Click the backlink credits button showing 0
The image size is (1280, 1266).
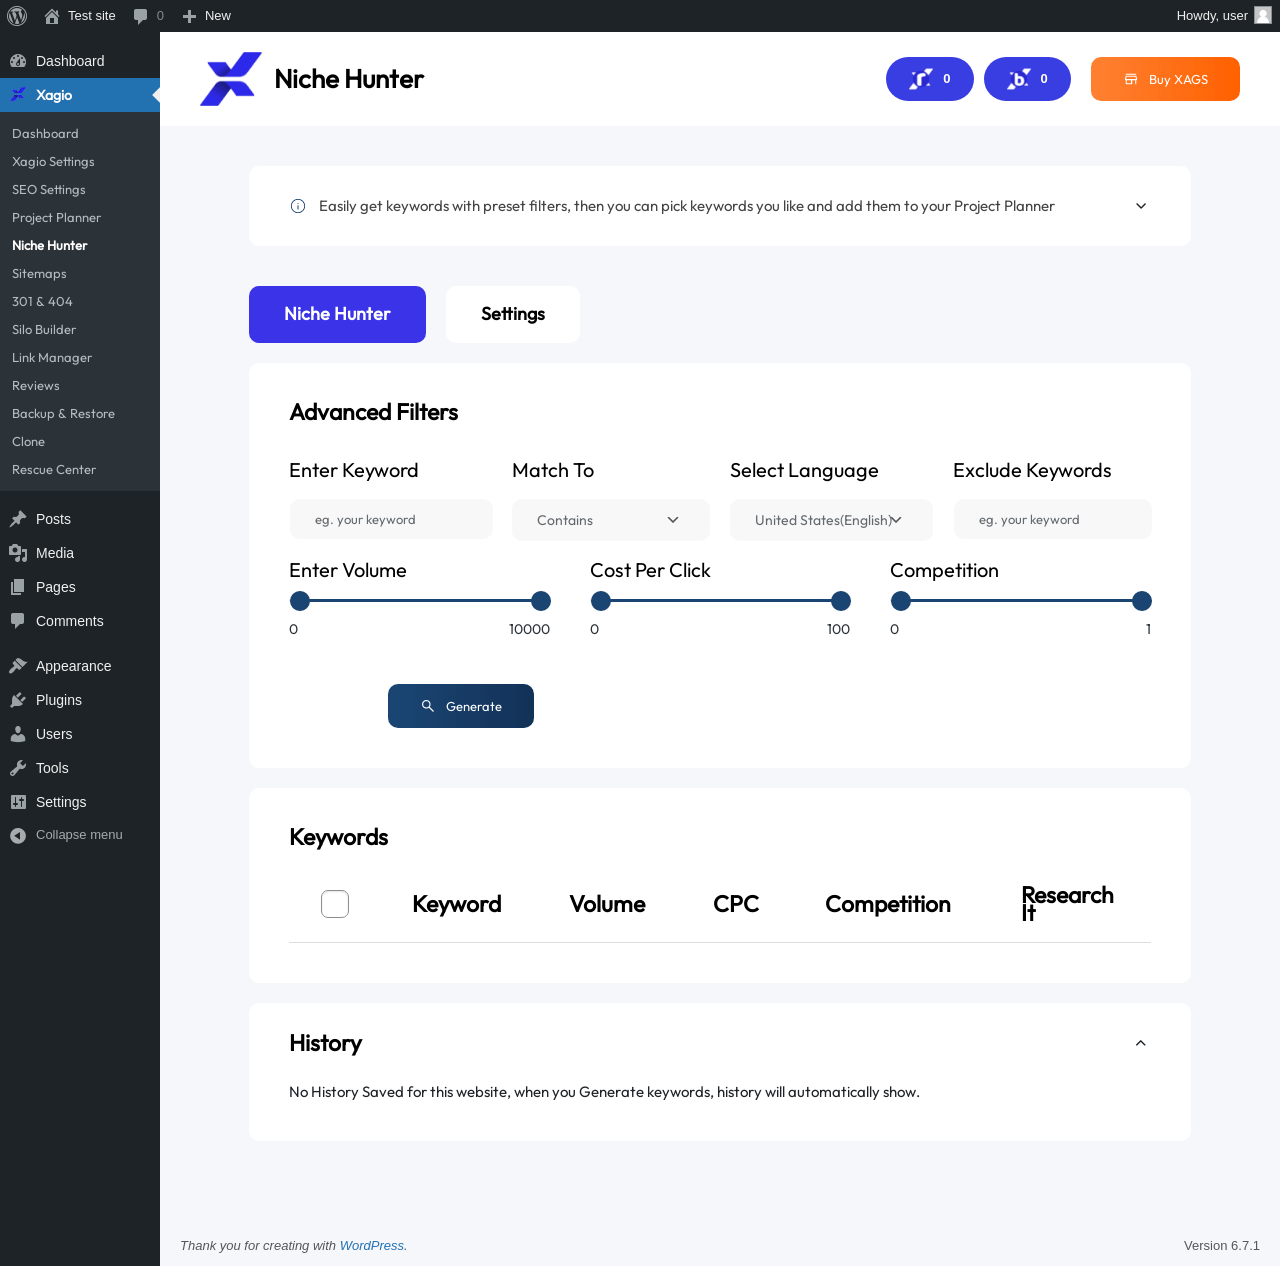point(1027,79)
